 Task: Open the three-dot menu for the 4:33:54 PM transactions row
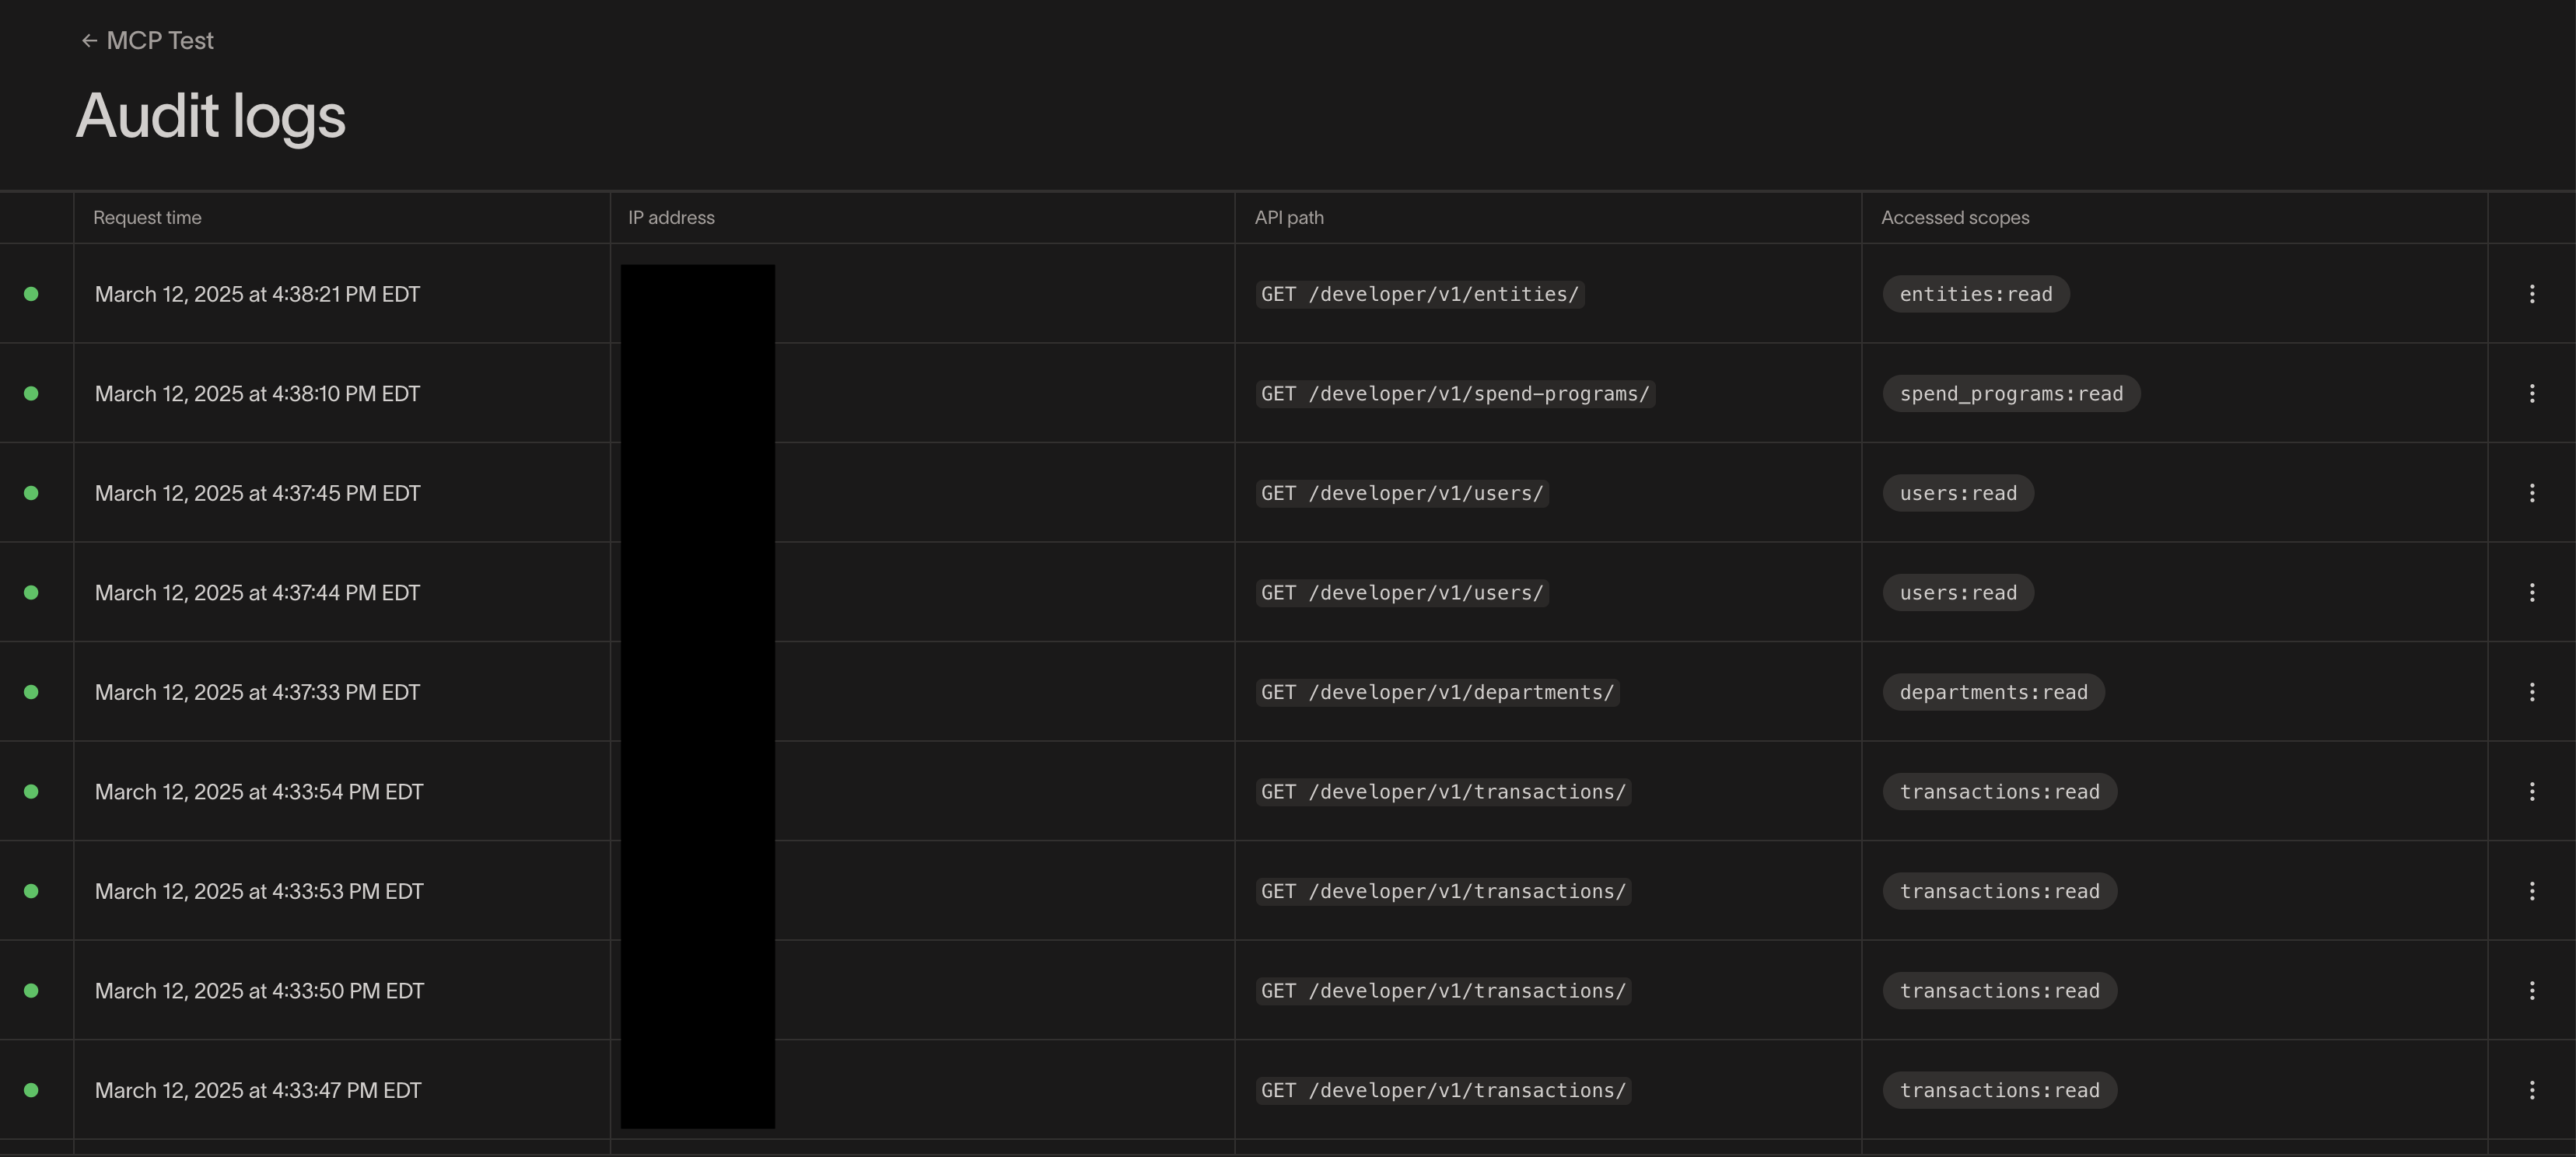click(2531, 792)
